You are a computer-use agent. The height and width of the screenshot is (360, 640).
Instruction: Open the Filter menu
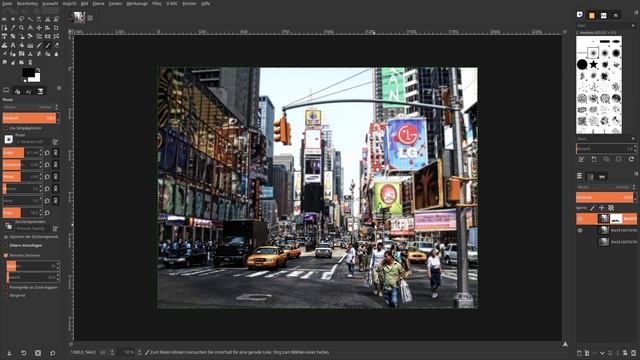coord(156,3)
